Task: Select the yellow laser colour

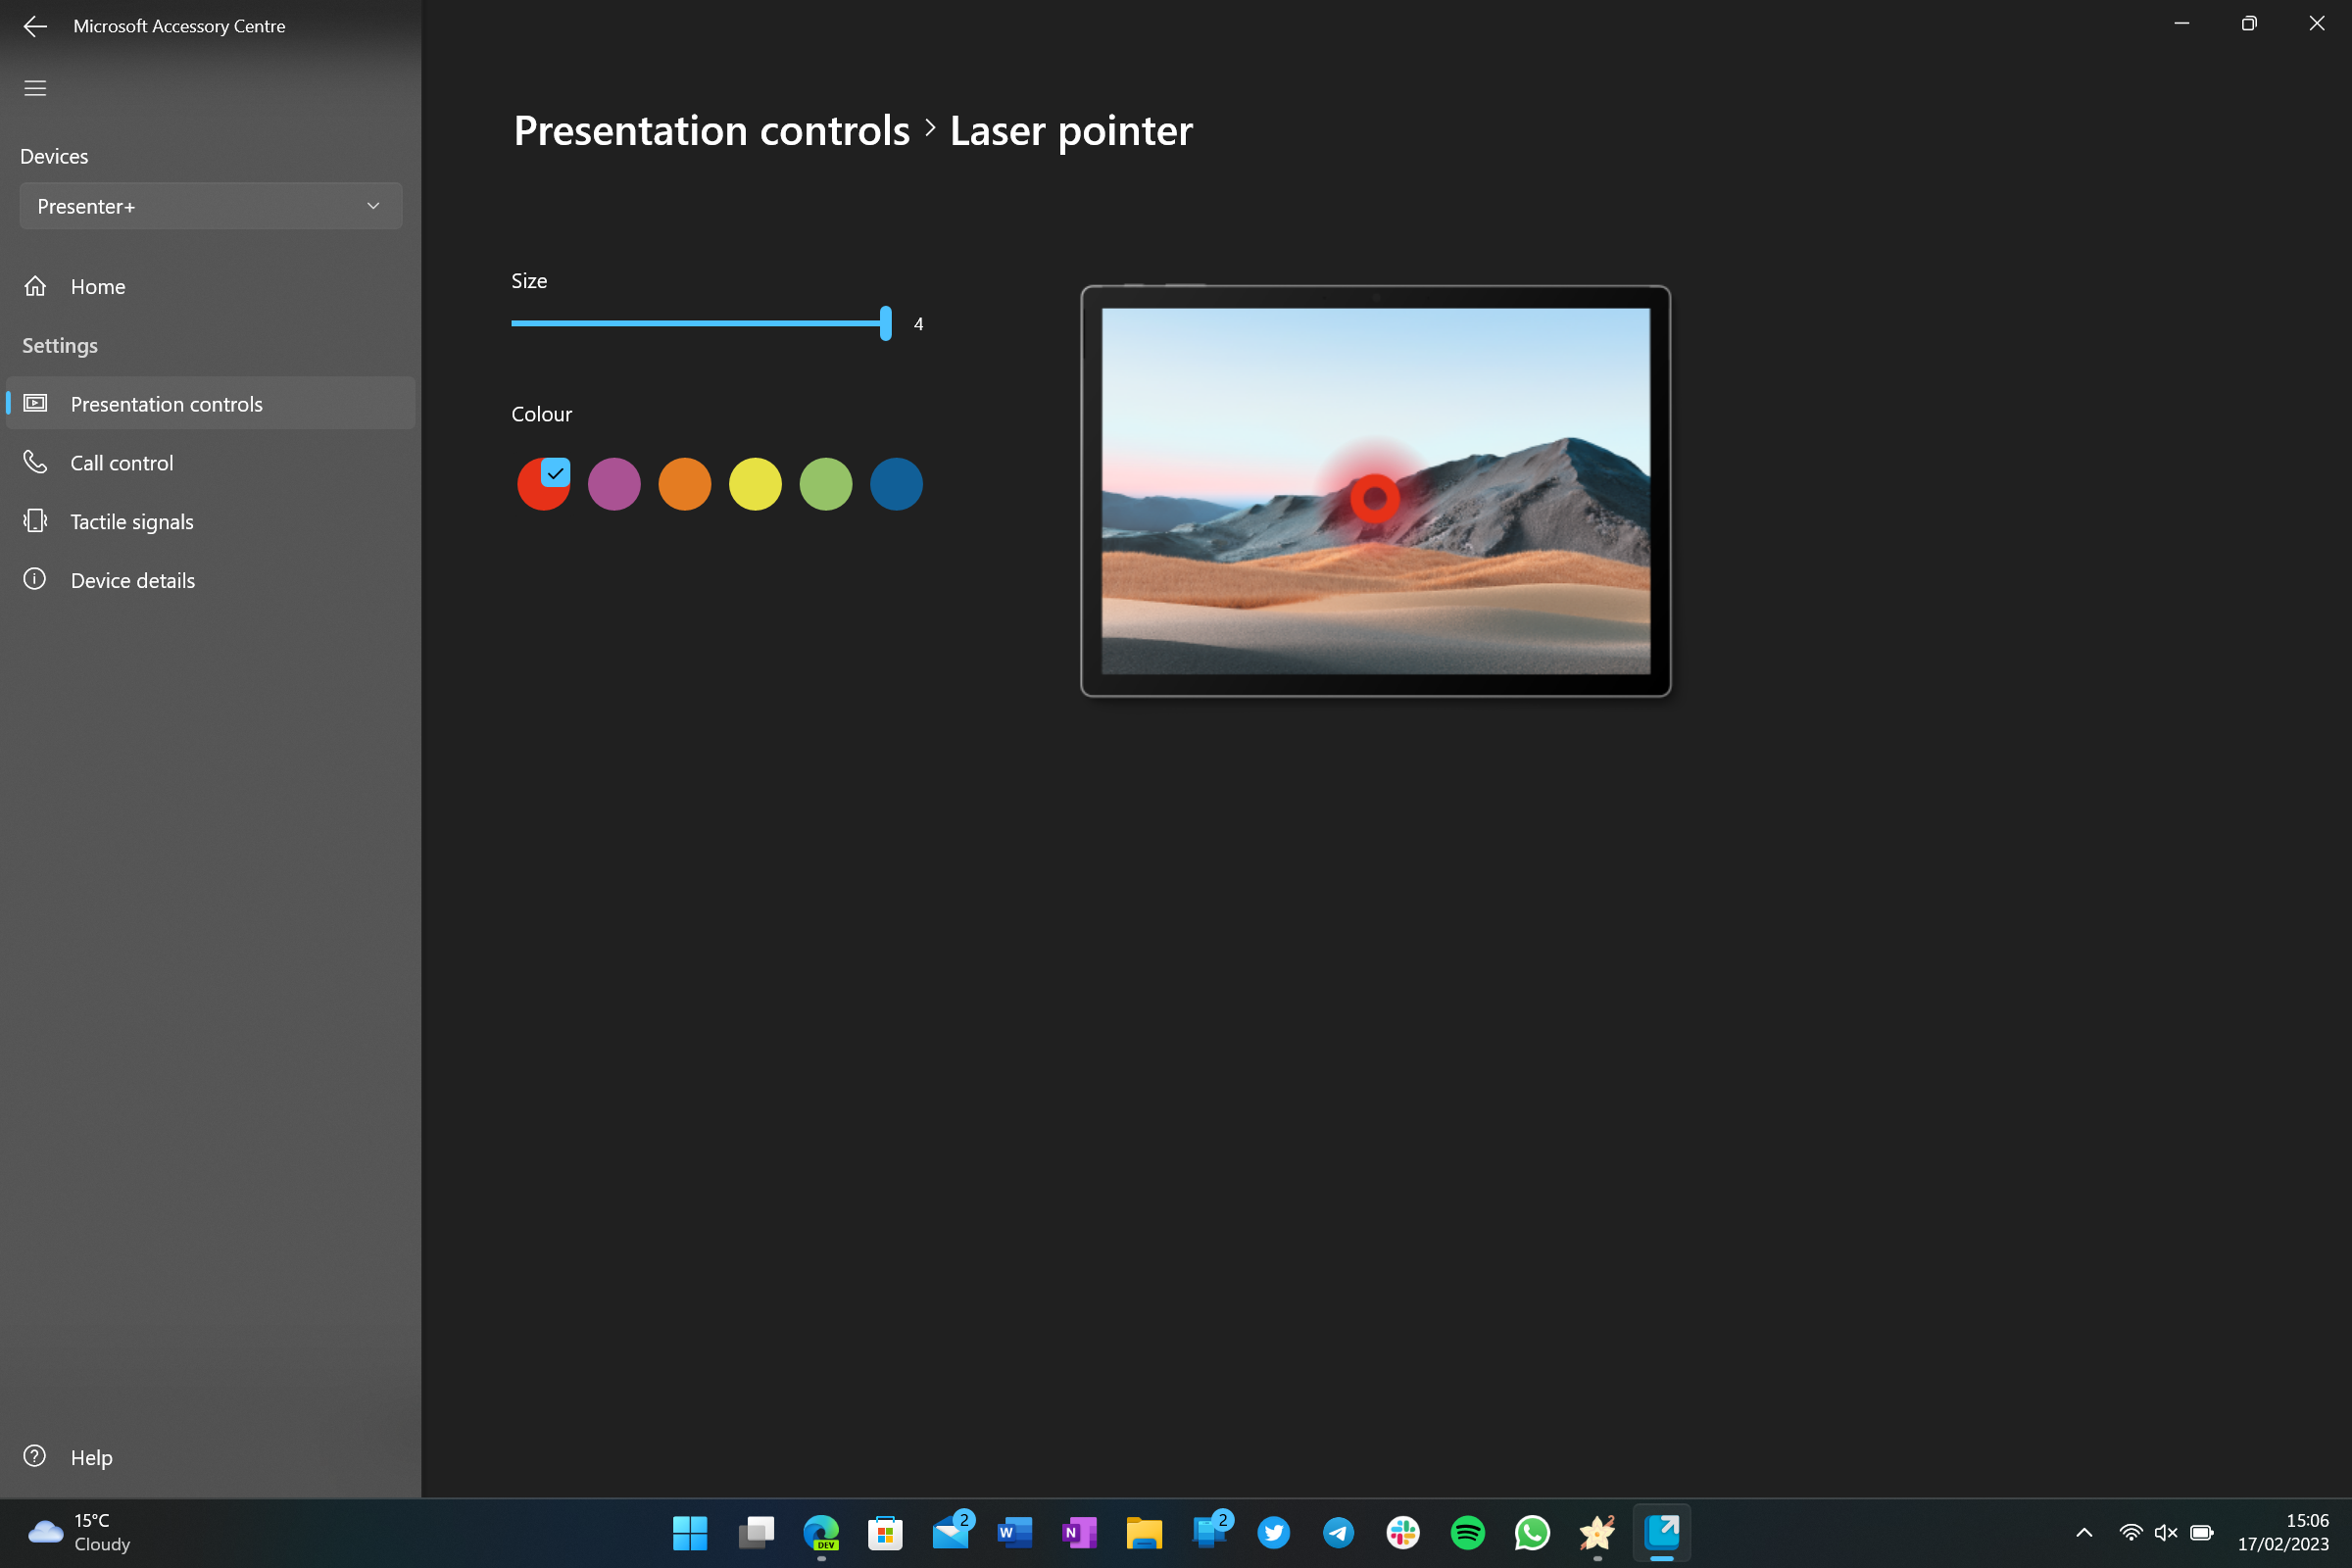Action: (755, 484)
